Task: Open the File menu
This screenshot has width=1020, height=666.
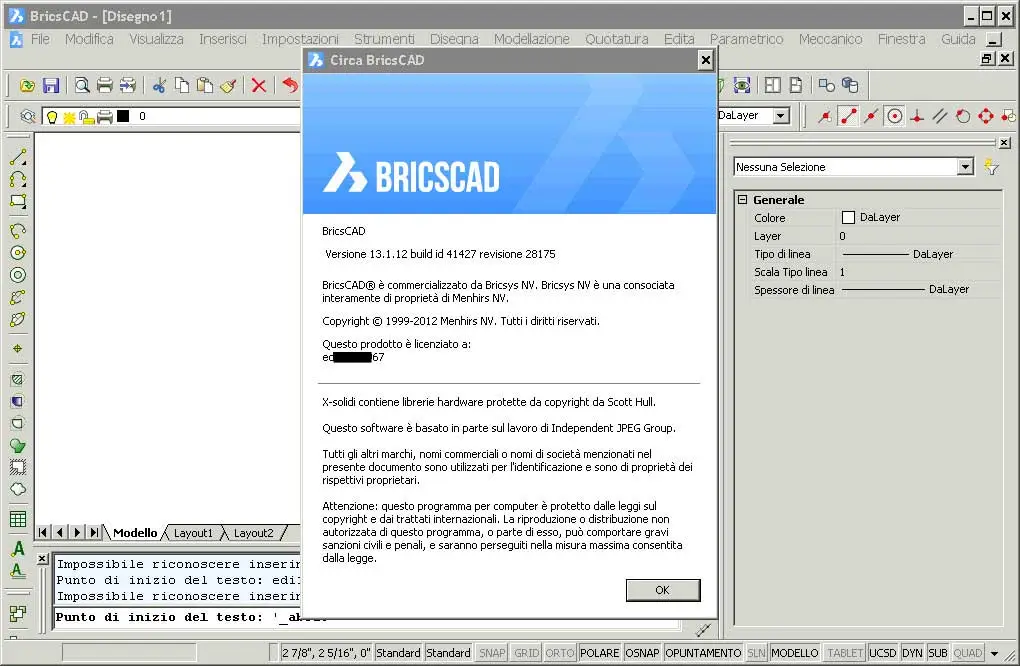Action: tap(40, 39)
